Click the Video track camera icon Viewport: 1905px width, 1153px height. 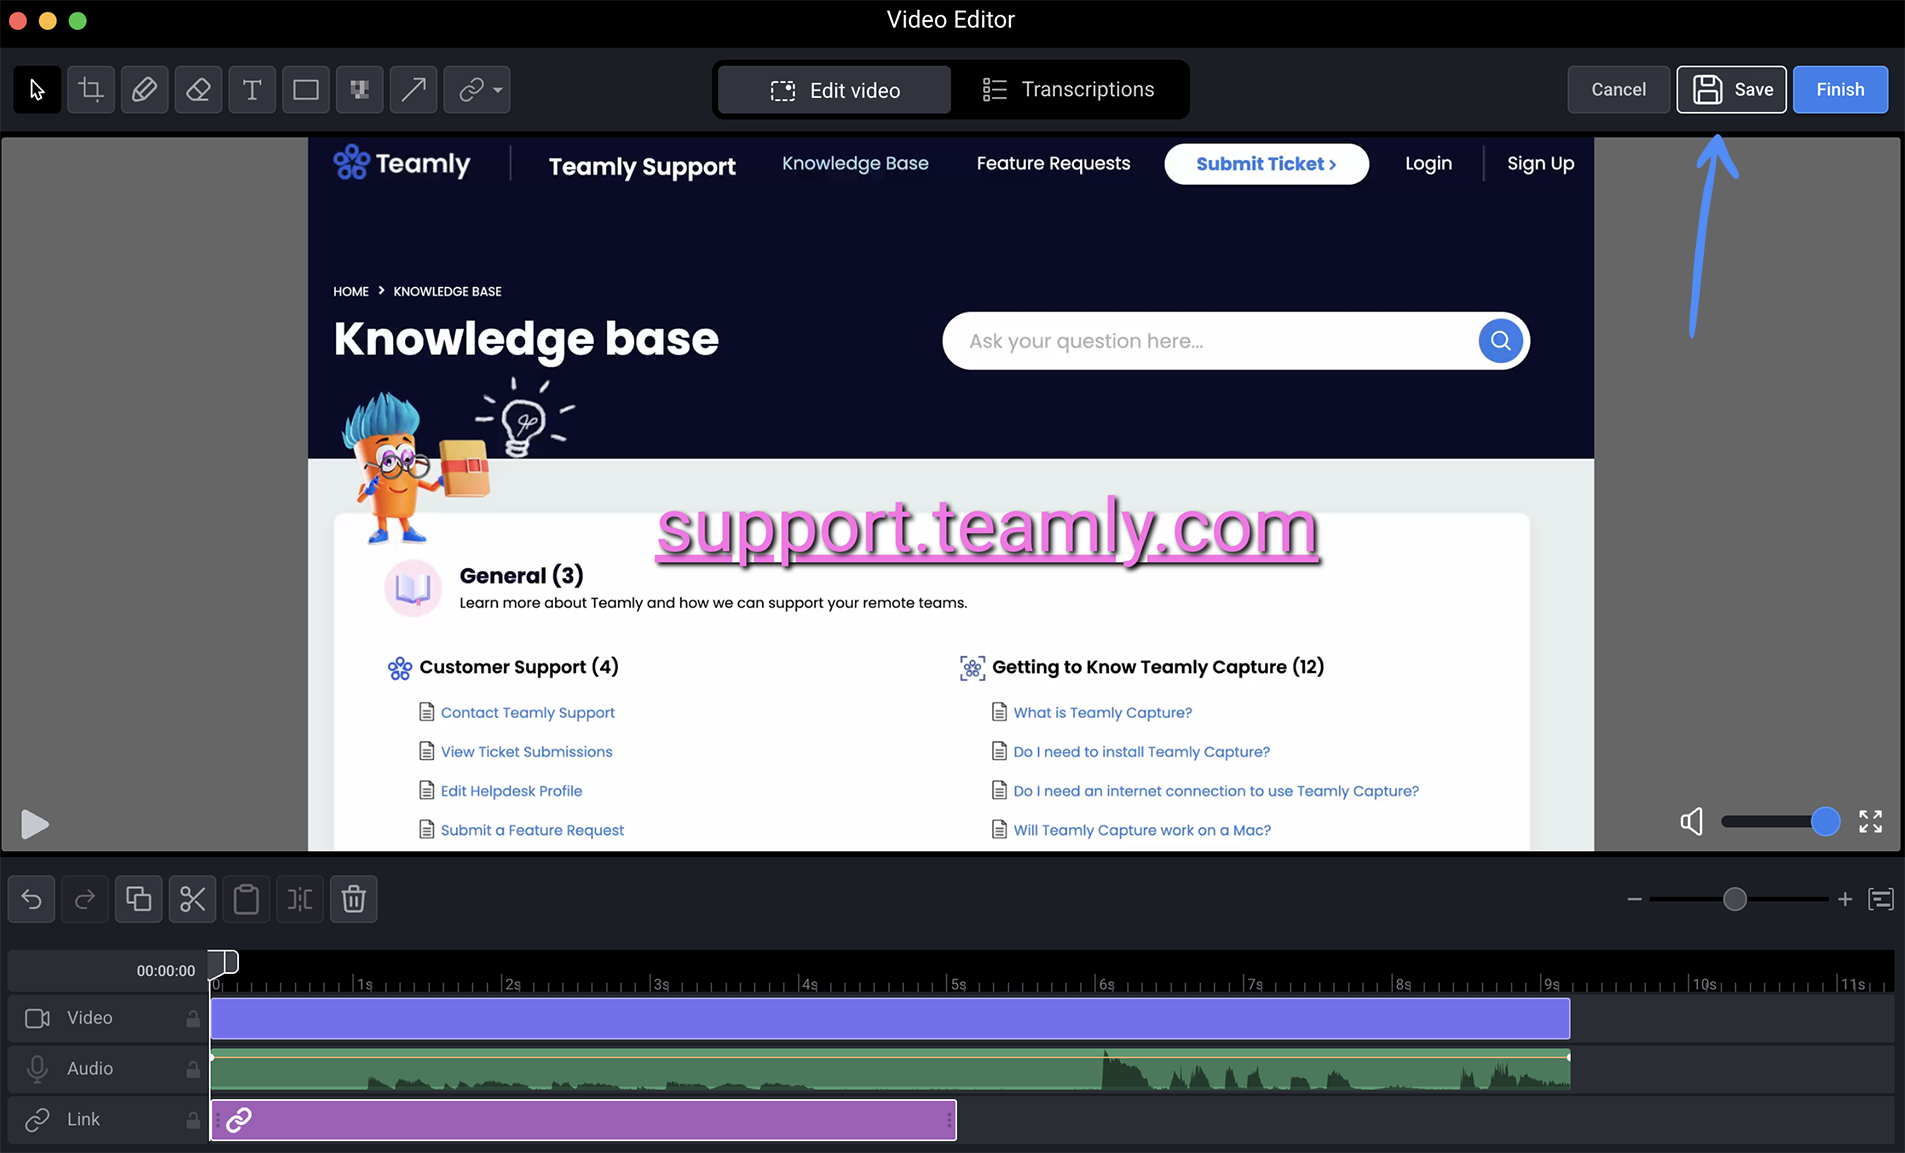(37, 1018)
